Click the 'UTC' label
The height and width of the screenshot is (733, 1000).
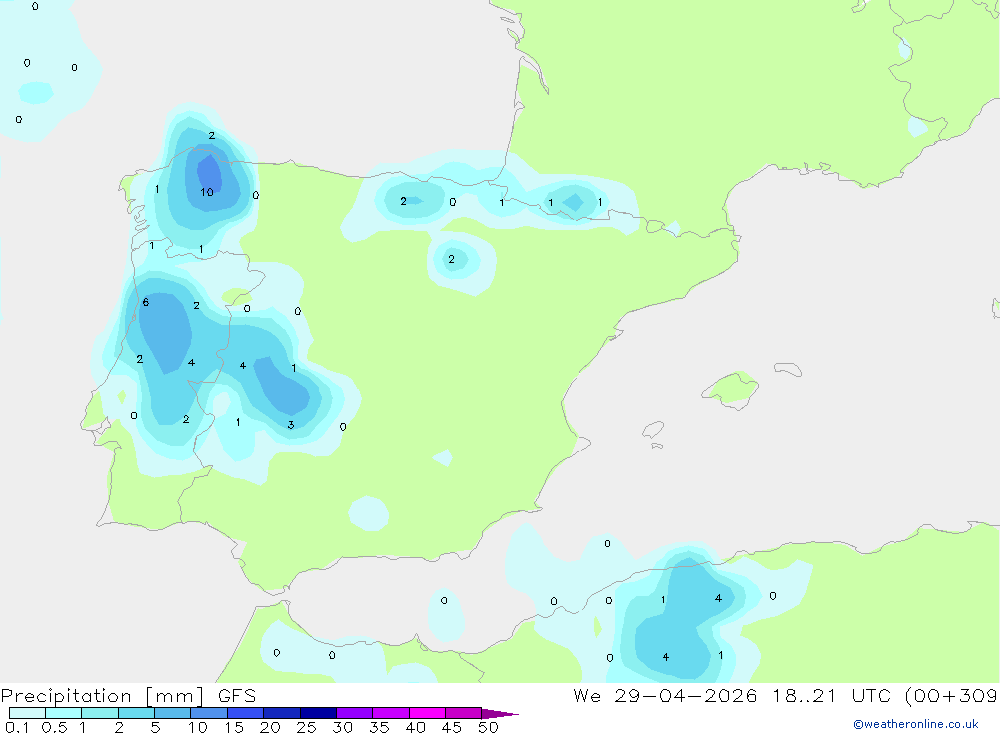click(871, 695)
